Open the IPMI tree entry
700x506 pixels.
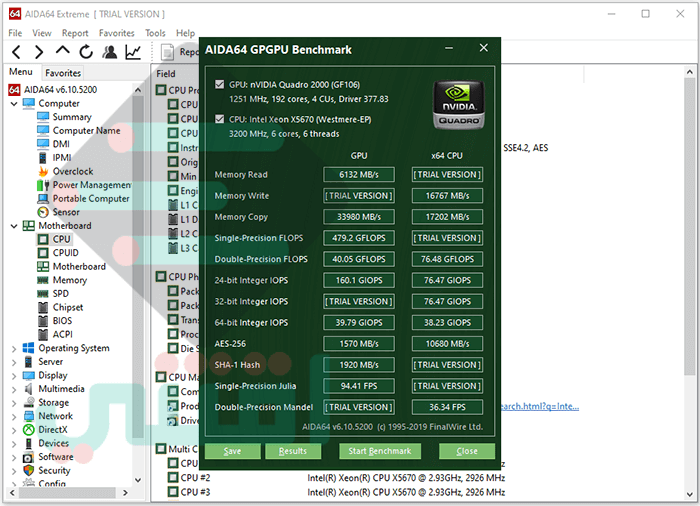tap(62, 158)
